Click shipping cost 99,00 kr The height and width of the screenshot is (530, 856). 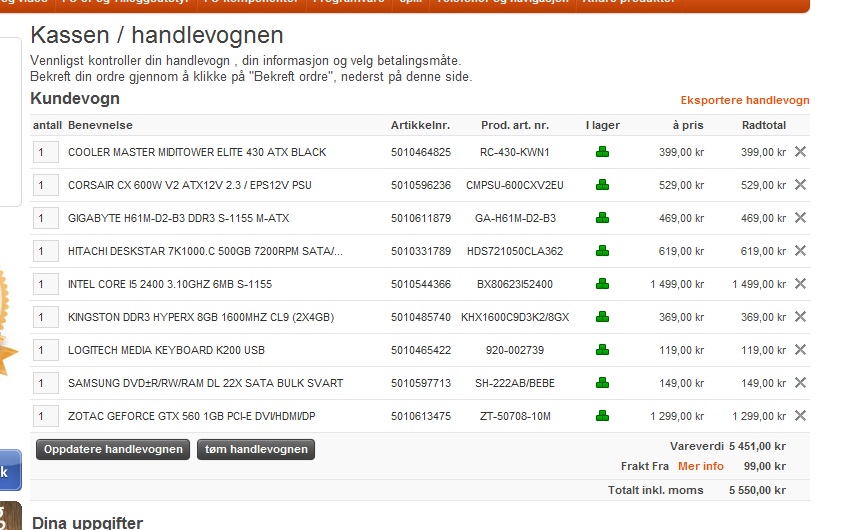coord(765,466)
